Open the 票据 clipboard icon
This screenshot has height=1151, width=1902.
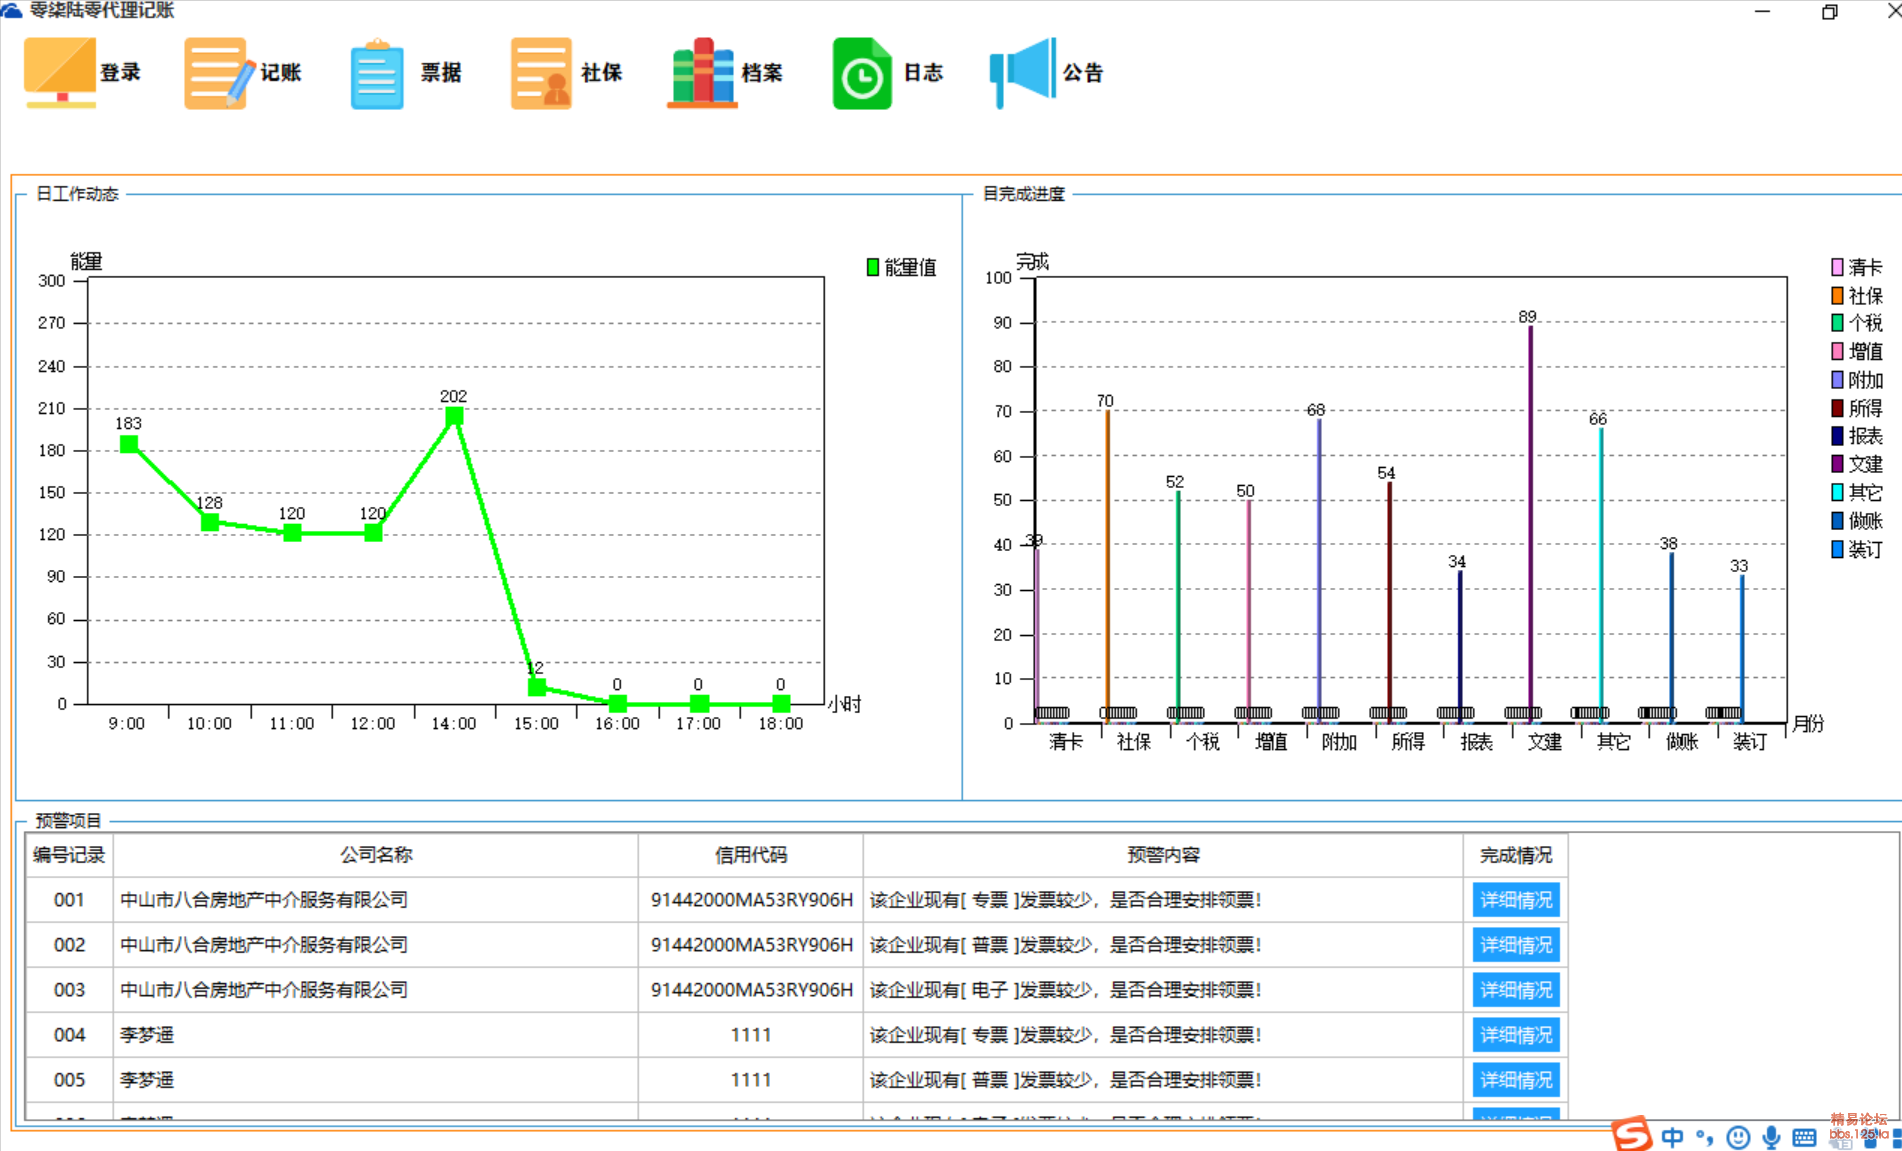coord(377,72)
